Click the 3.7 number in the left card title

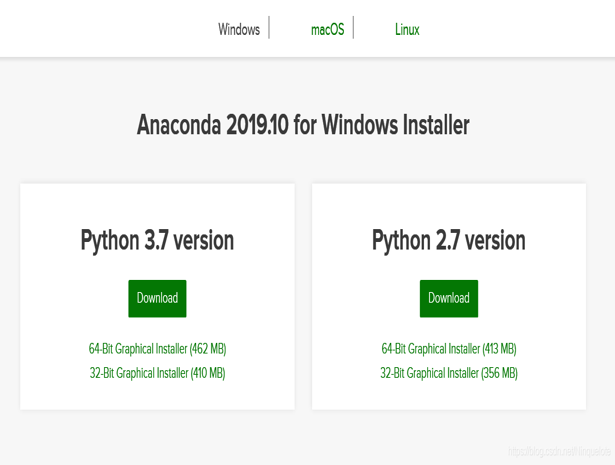point(157,241)
